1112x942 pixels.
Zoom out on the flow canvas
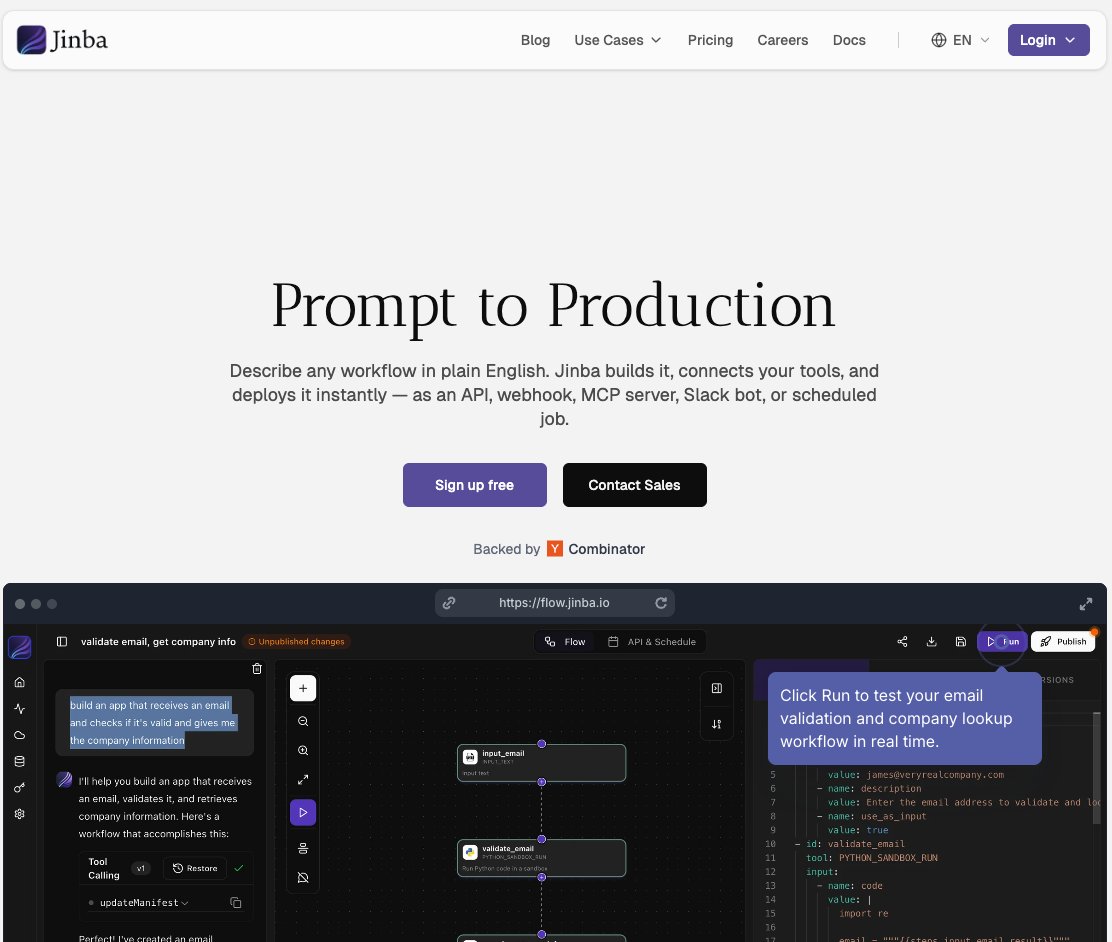(x=303, y=721)
